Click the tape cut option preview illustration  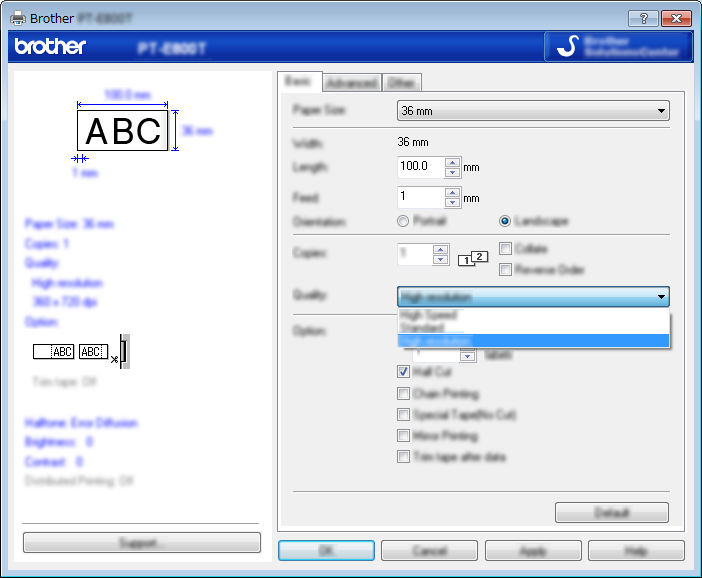[81, 351]
